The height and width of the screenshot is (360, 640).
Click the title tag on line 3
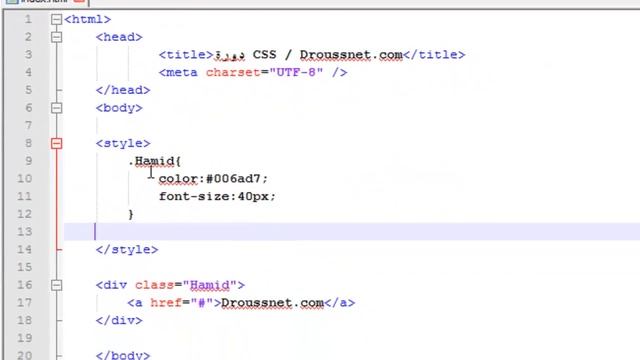[x=186, y=55]
